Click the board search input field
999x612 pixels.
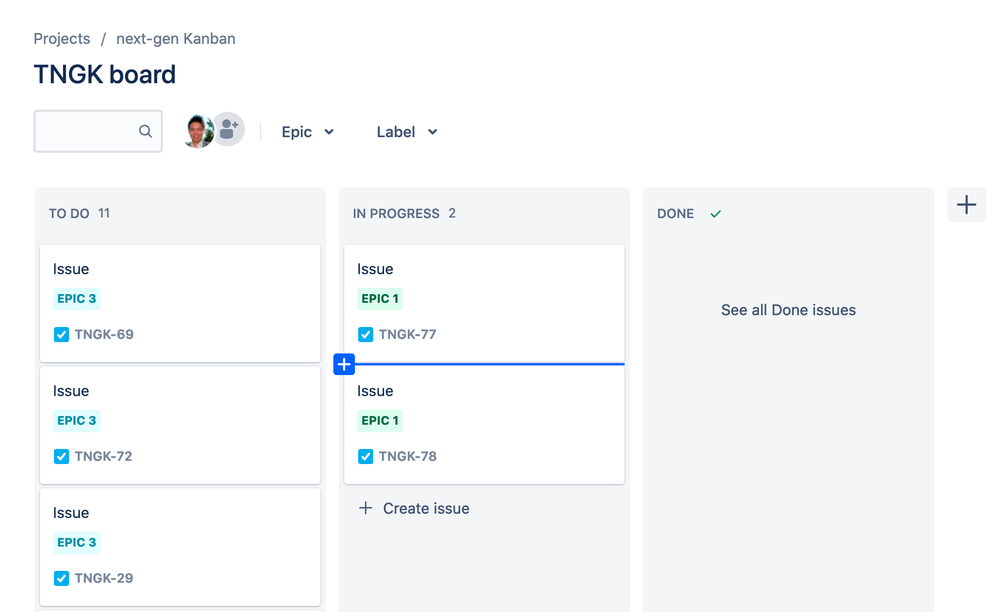(x=98, y=131)
